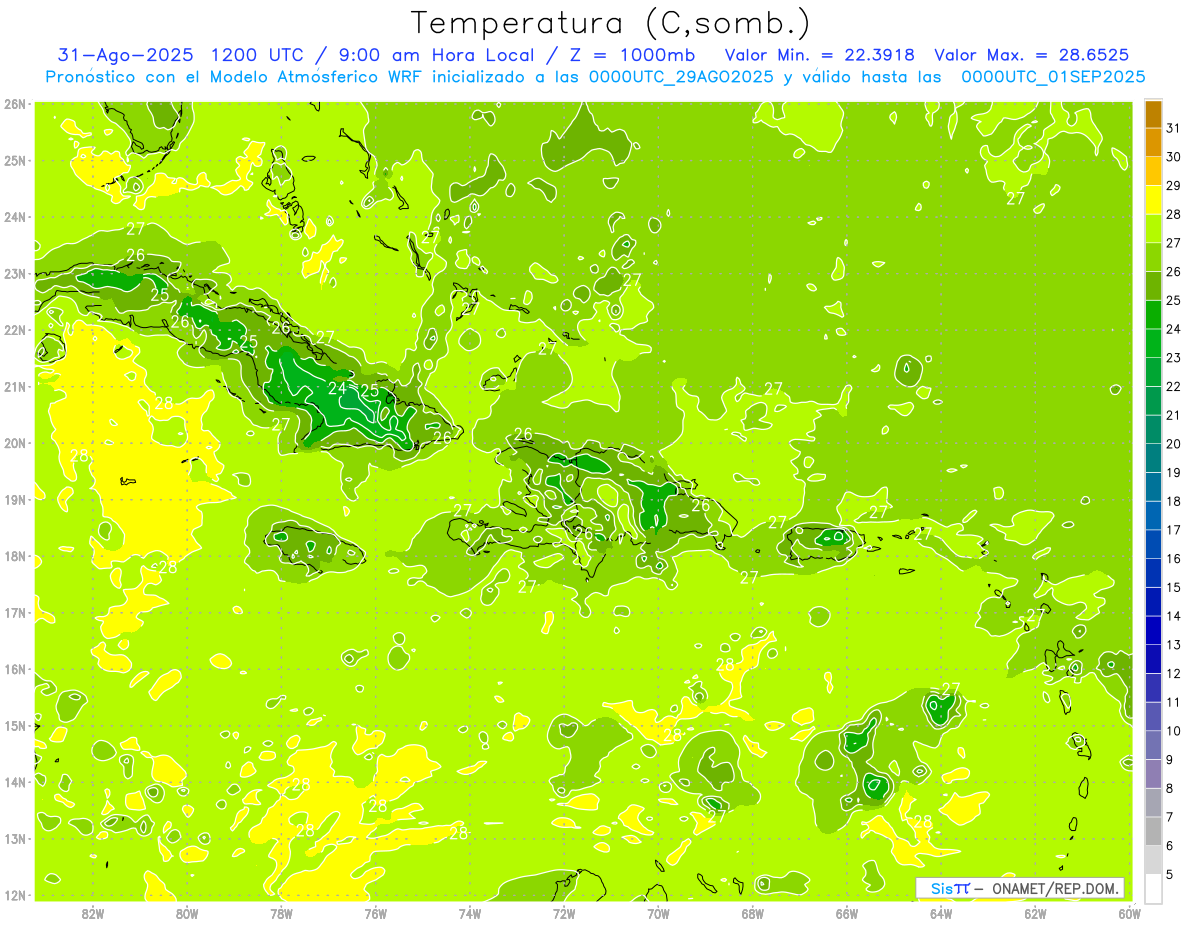Click the longitude axis label "66W"

click(x=846, y=913)
